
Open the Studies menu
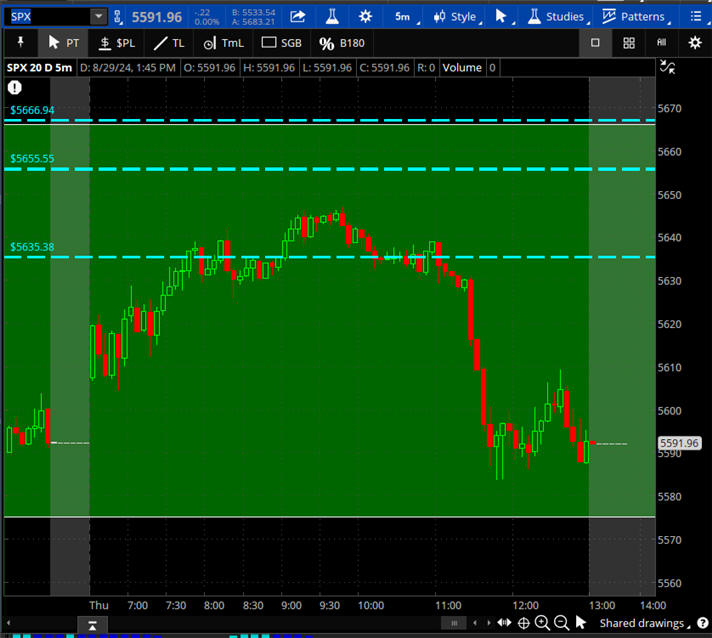point(555,16)
